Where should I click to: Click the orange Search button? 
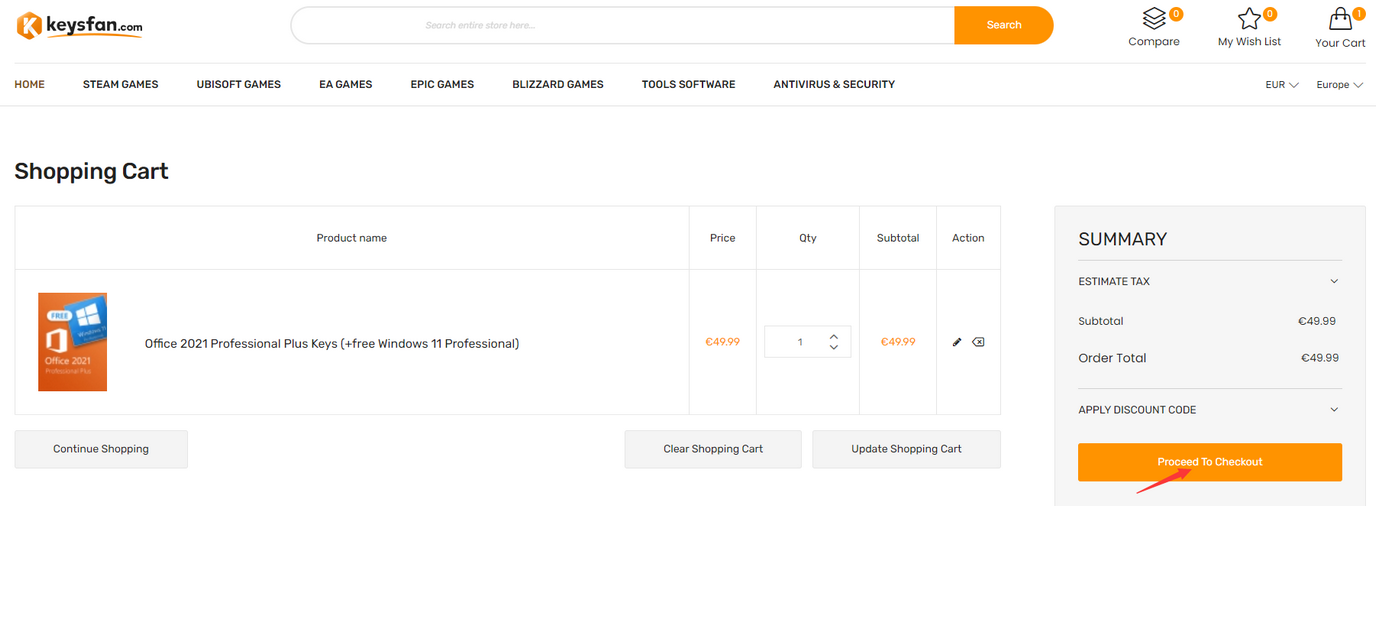click(x=1004, y=25)
